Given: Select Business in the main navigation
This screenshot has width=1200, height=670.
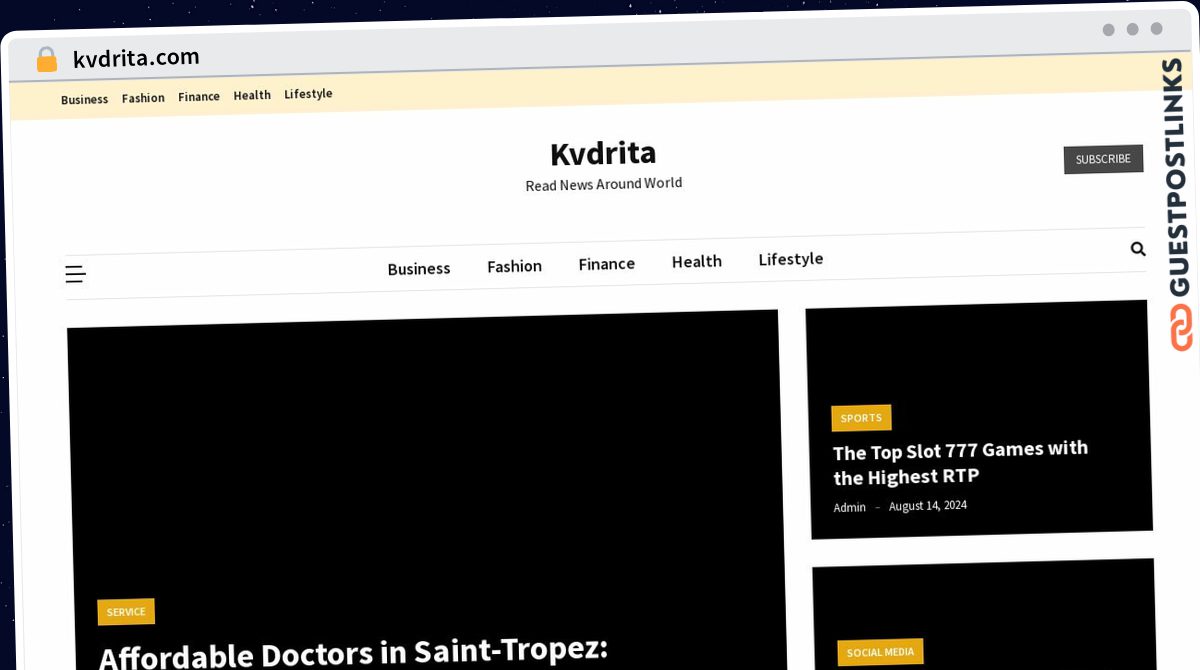Looking at the screenshot, I should click(419, 269).
